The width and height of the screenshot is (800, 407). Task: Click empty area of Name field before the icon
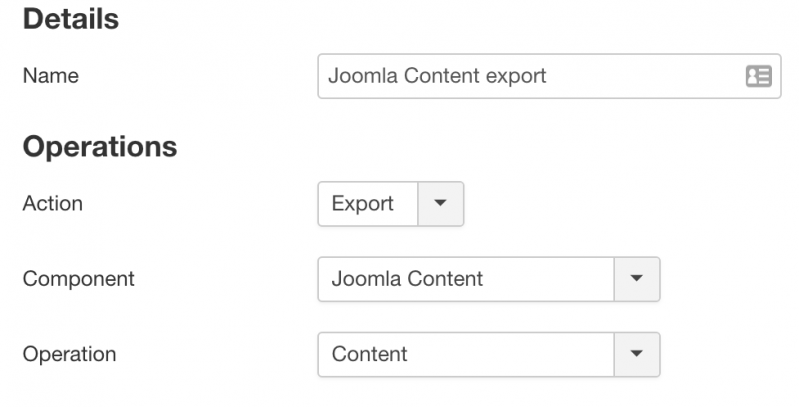point(643,76)
